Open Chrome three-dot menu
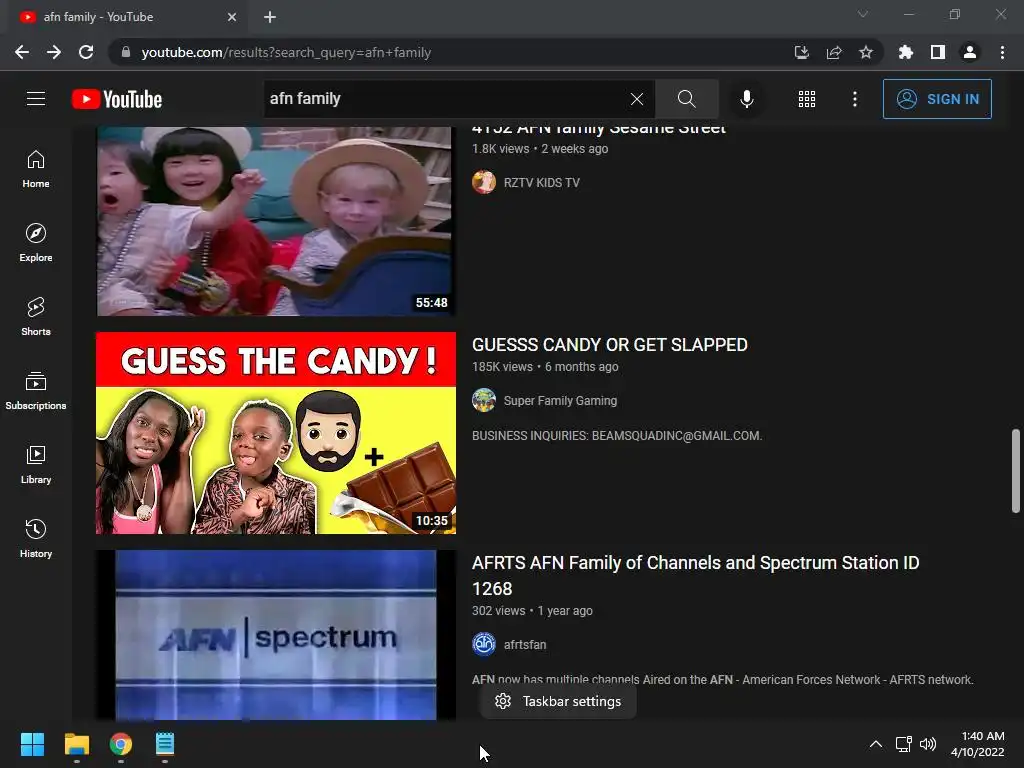The image size is (1024, 768). coord(1002,52)
